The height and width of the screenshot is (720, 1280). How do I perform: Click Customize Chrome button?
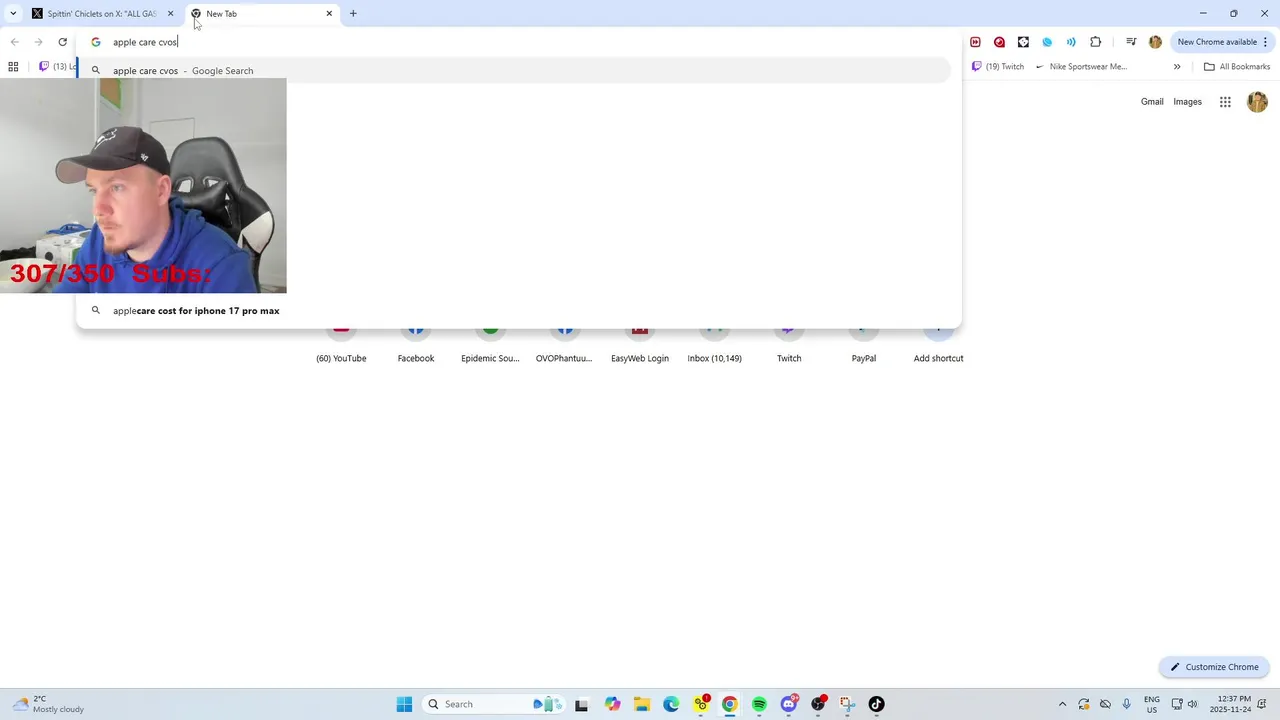pos(1214,667)
